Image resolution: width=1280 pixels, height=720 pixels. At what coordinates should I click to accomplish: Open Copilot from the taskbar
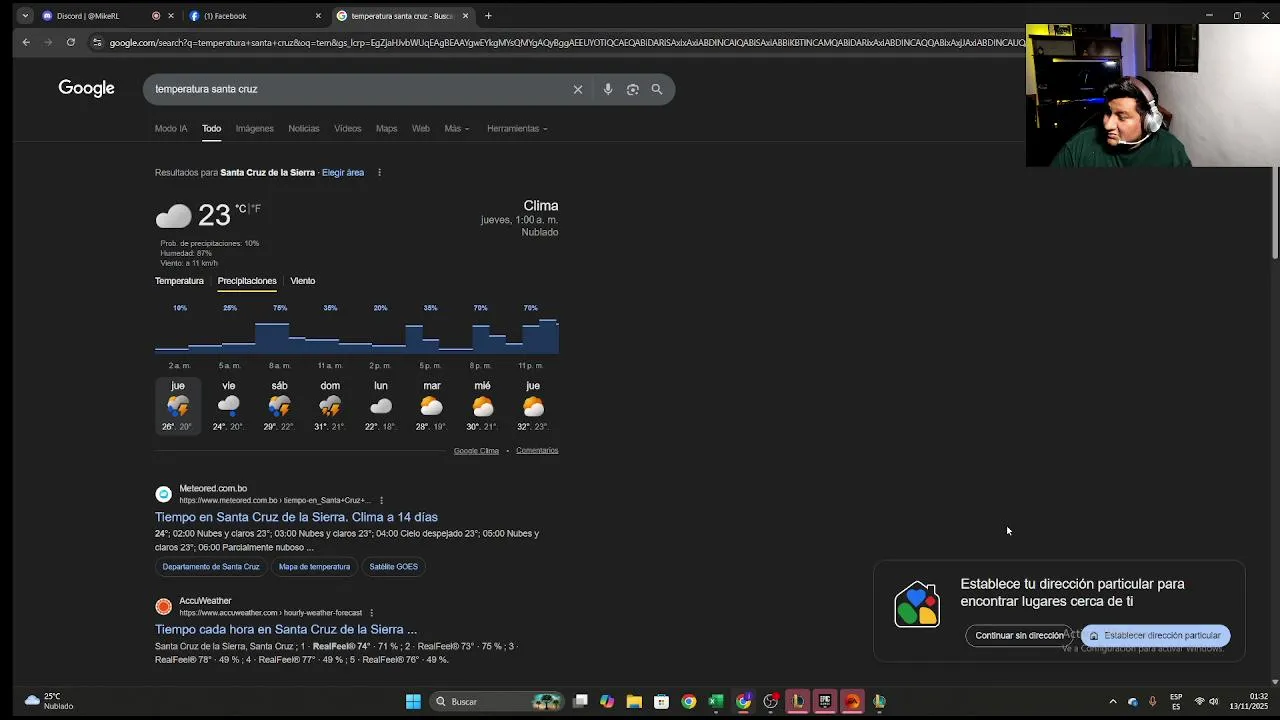[607, 701]
